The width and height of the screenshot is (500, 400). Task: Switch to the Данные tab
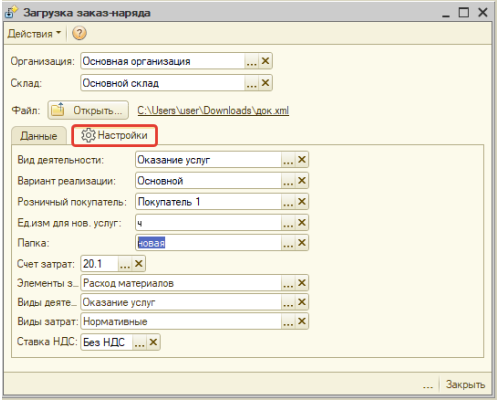39,136
